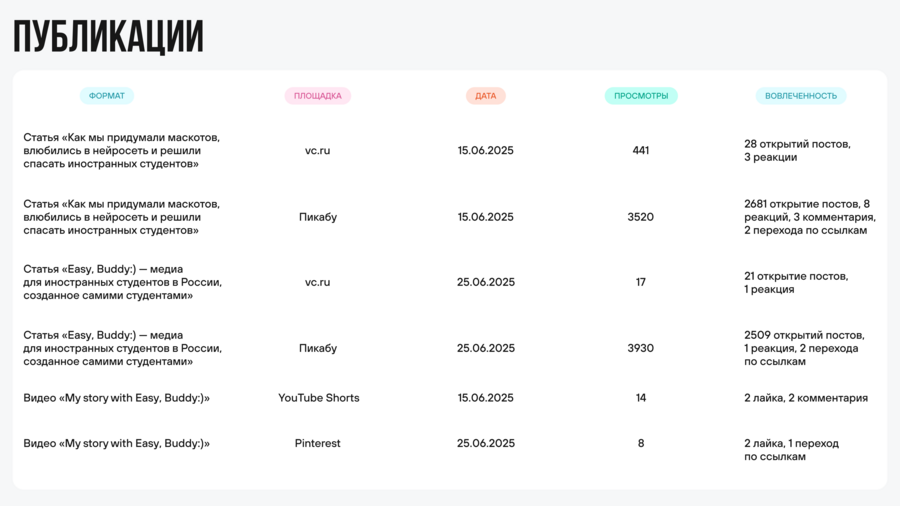Click the «Публикации» slide title

108,37
